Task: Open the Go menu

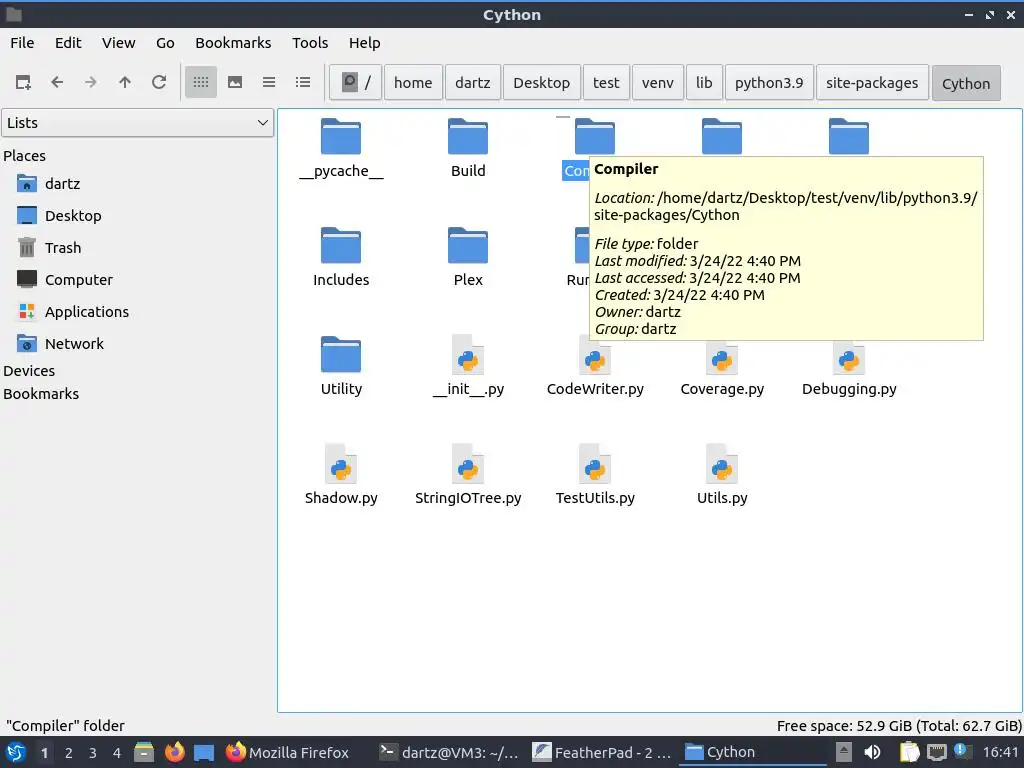Action: [165, 43]
